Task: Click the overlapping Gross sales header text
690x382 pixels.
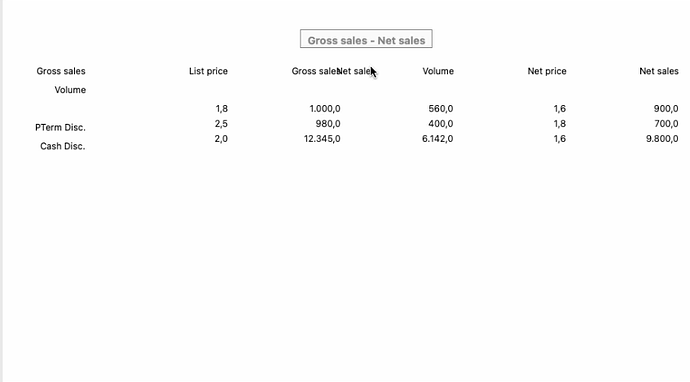Action: [315, 71]
